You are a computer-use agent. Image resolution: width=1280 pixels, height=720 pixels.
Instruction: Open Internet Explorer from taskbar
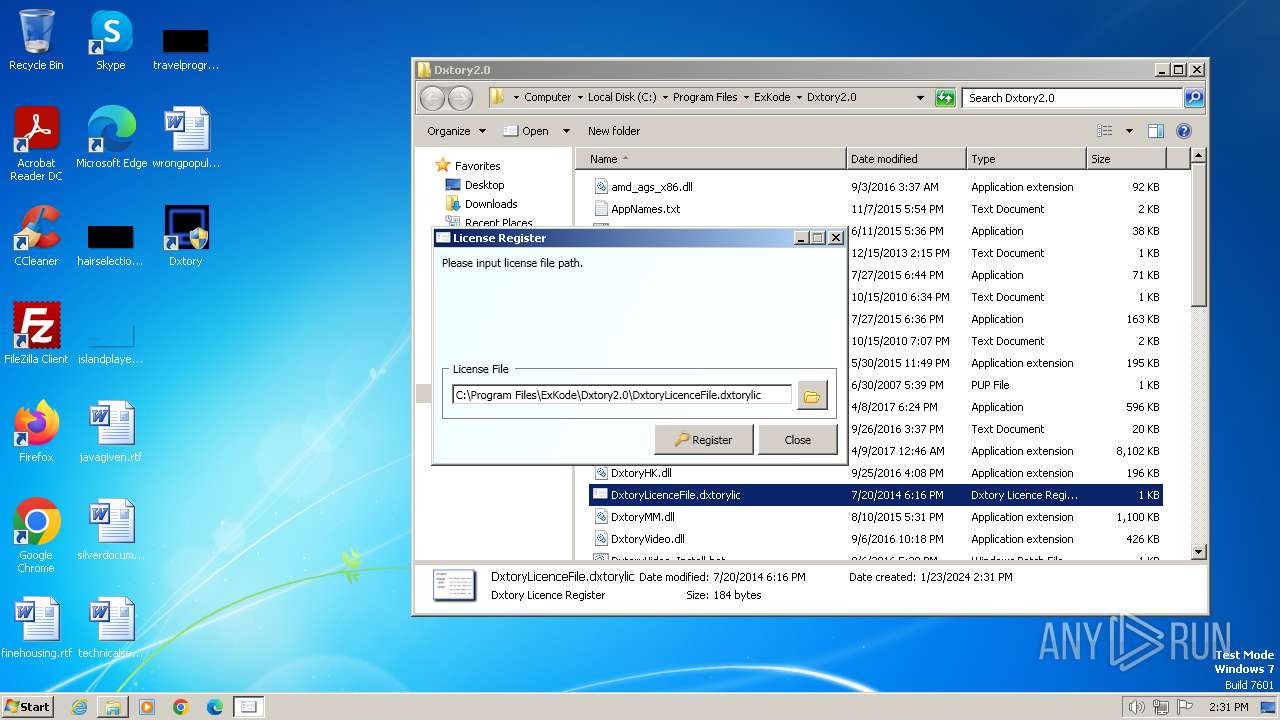pyautogui.click(x=79, y=707)
